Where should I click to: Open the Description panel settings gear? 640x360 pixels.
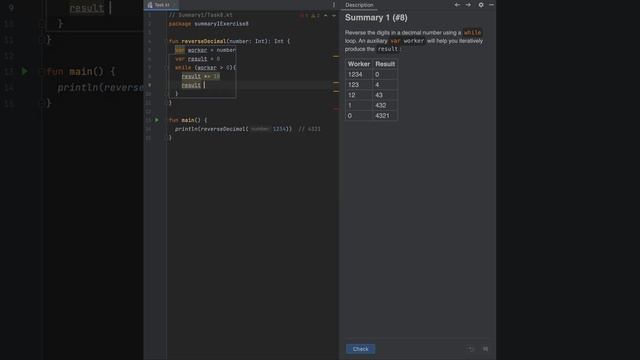481,5
